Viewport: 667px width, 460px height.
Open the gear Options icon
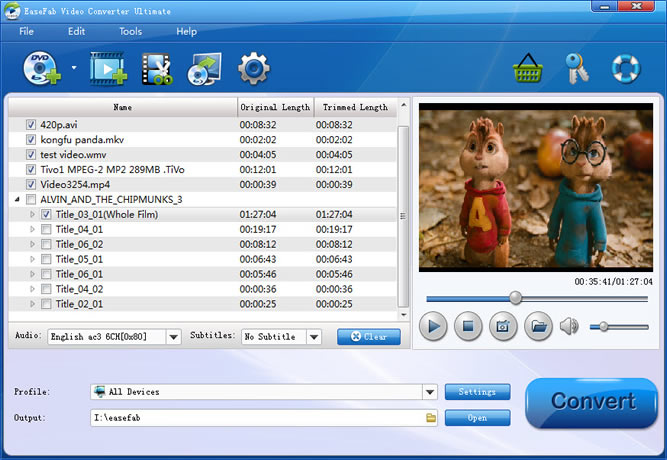(254, 68)
